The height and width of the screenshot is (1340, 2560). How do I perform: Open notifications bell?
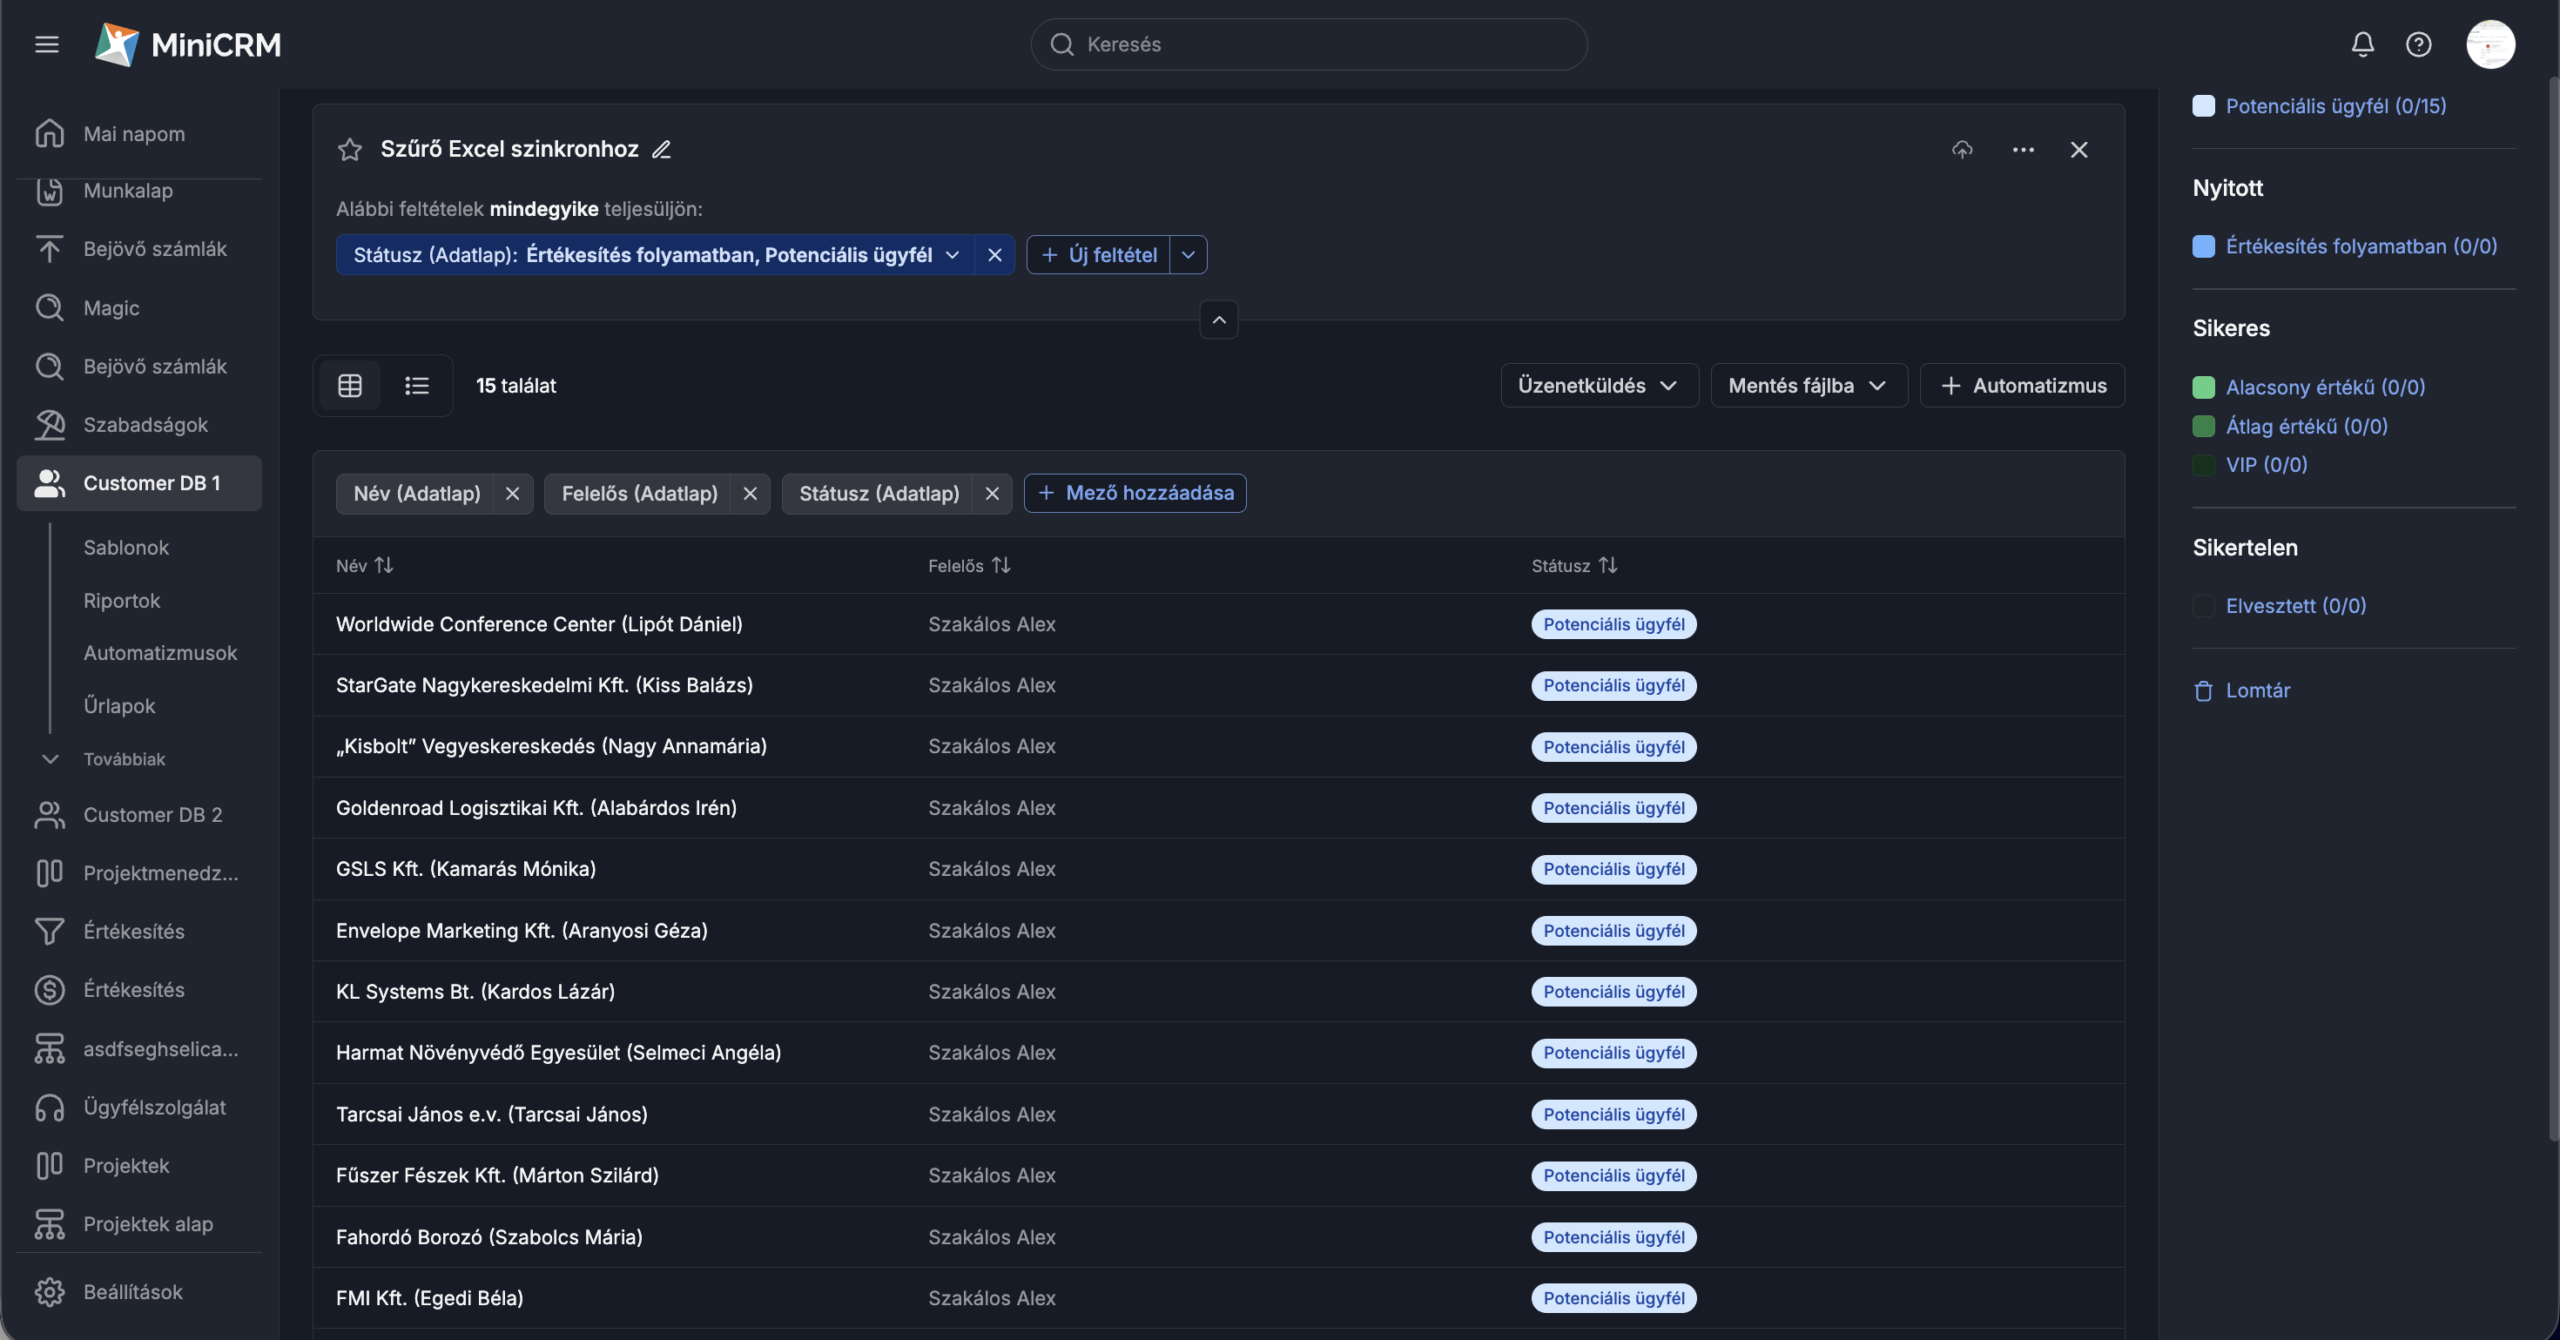click(x=2362, y=44)
